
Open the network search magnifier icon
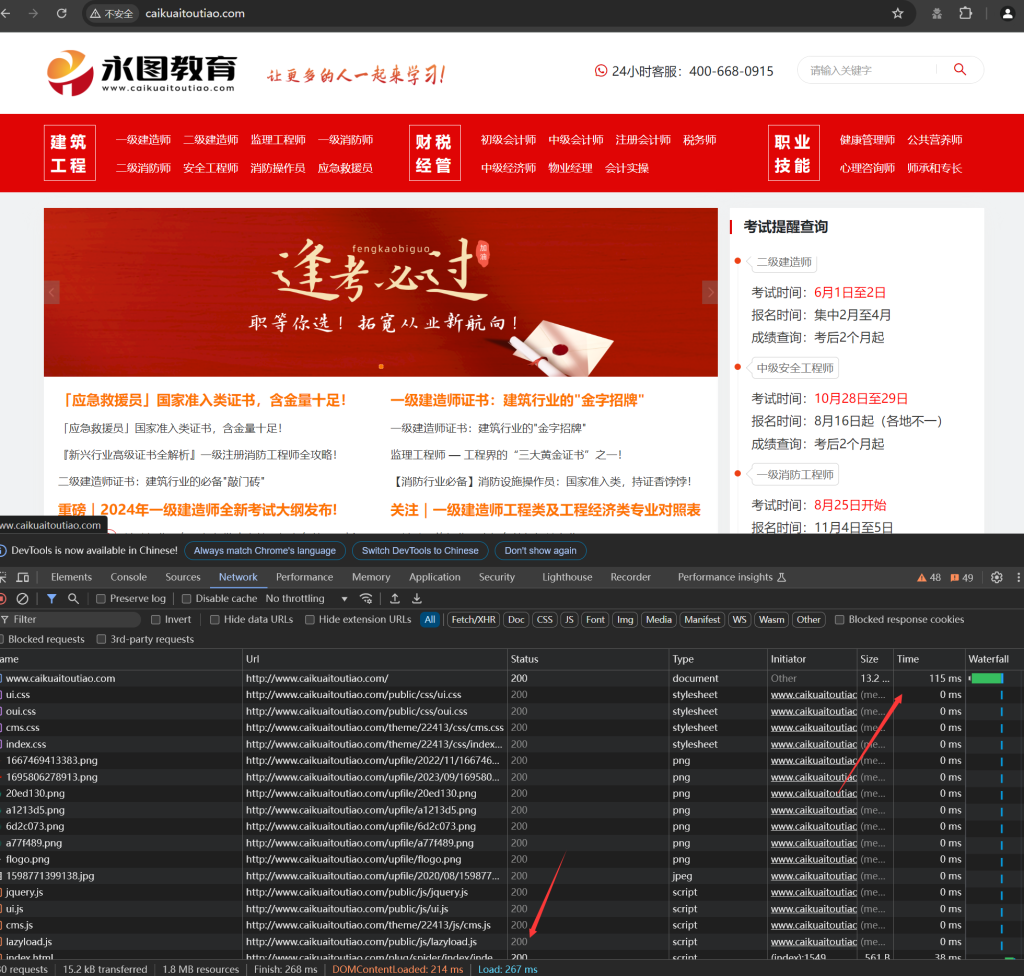pyautogui.click(x=73, y=598)
